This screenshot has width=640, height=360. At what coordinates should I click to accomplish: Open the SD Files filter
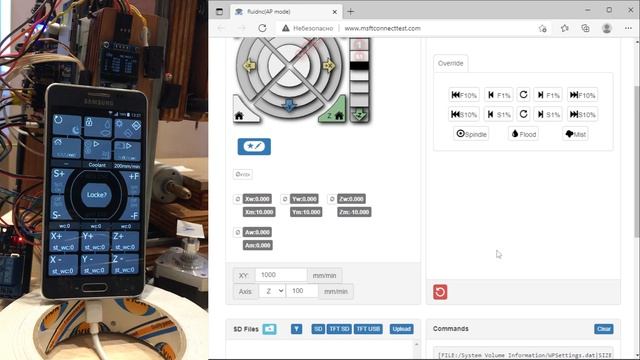click(297, 329)
